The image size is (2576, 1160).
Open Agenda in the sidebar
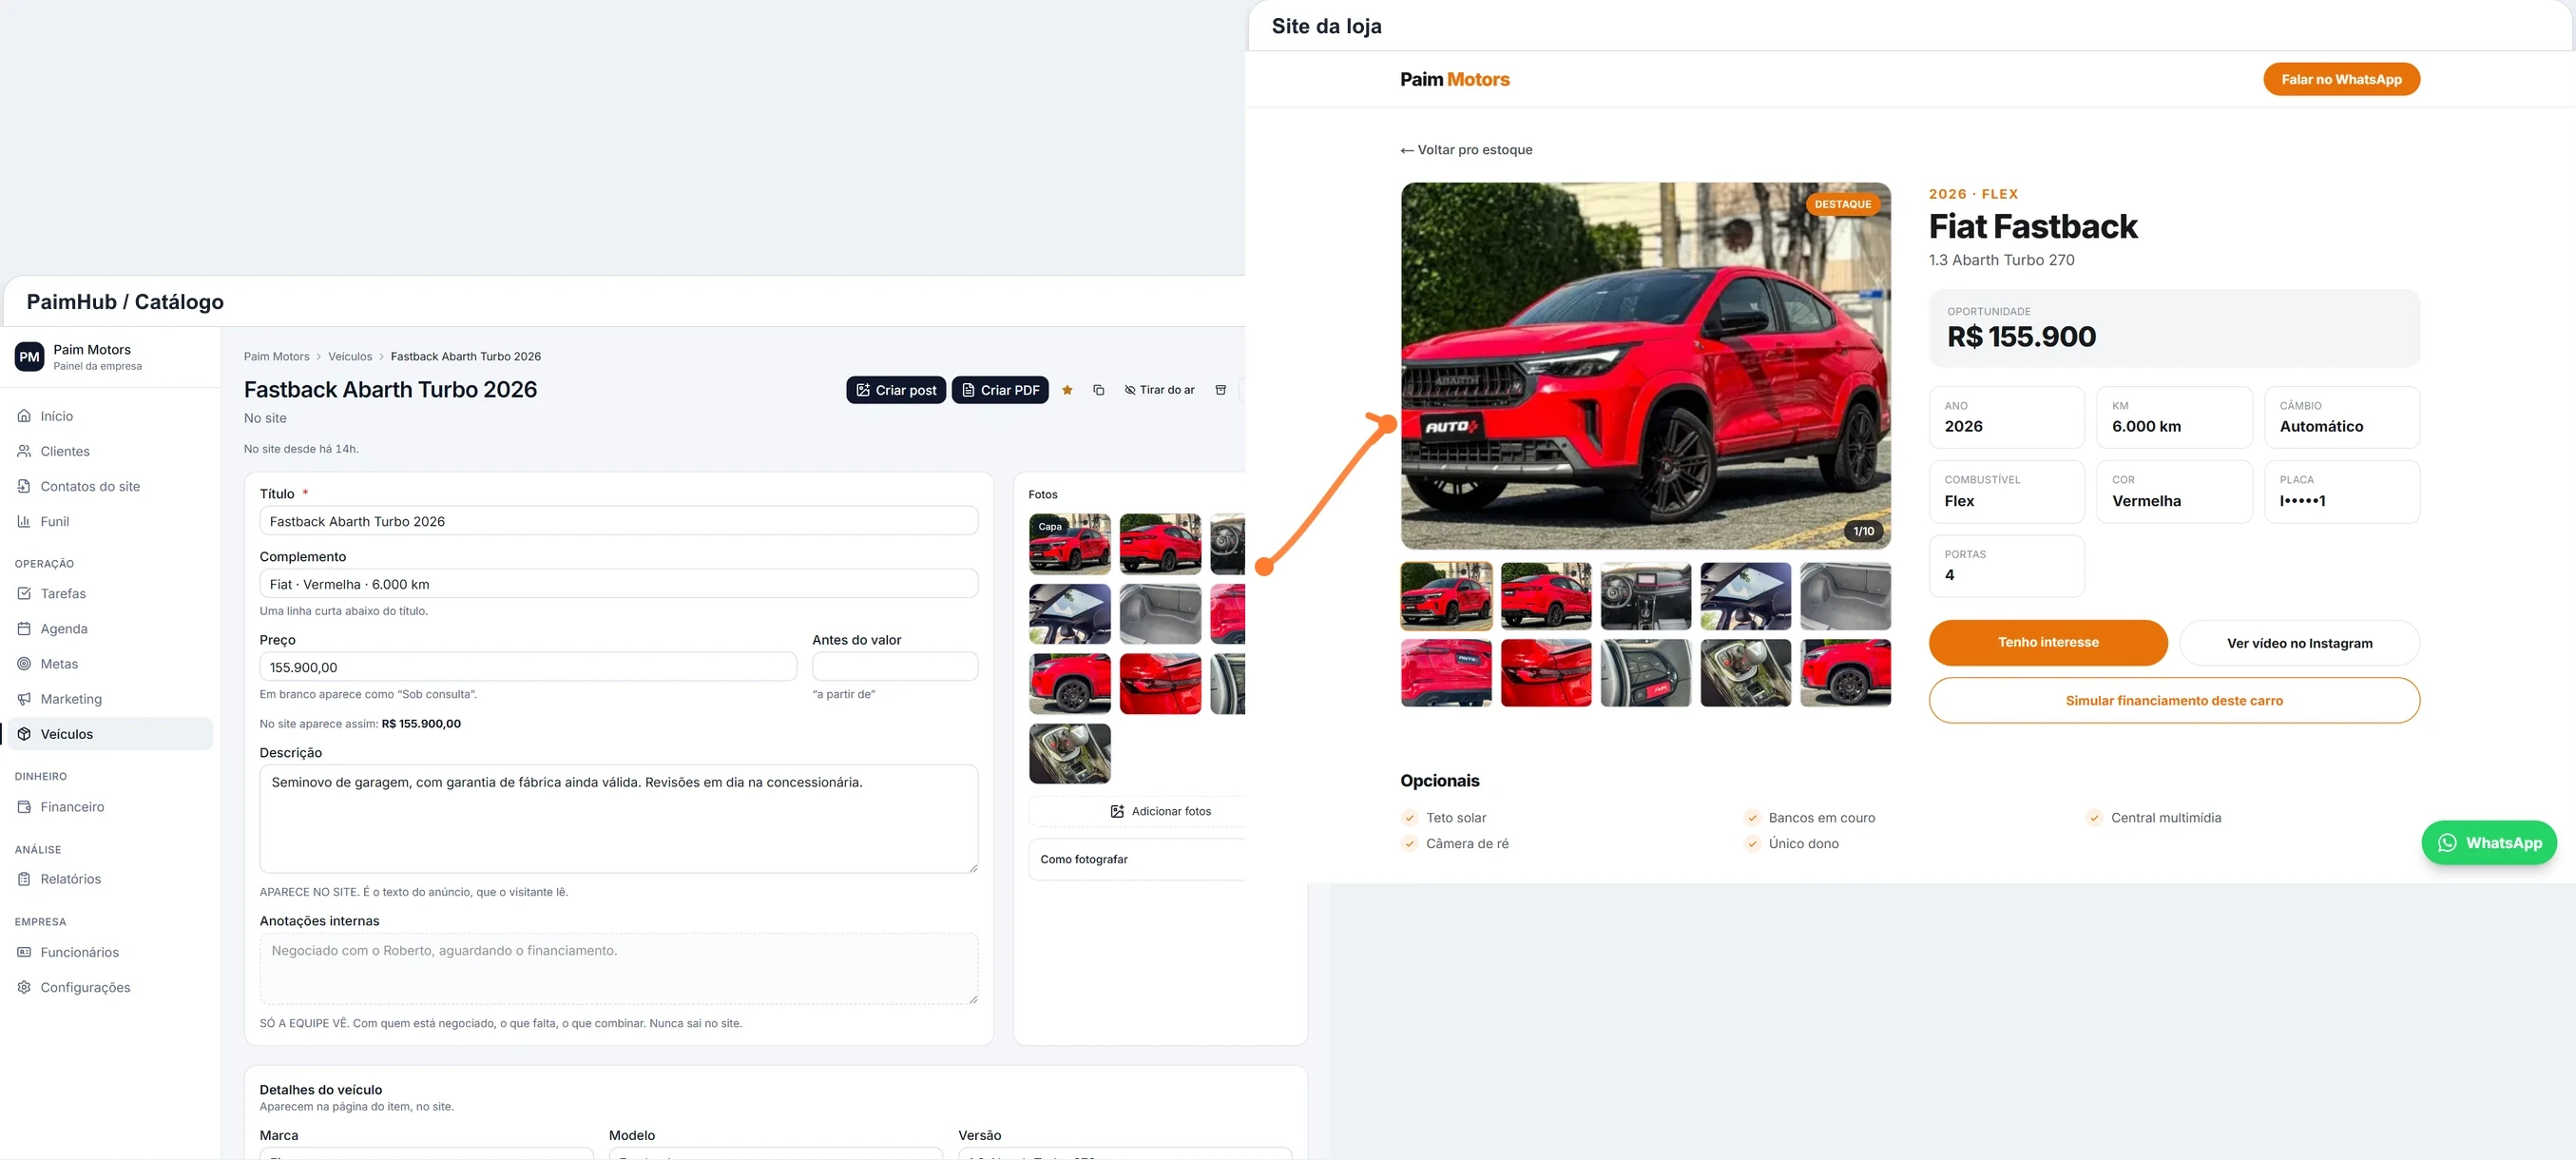pos(110,628)
